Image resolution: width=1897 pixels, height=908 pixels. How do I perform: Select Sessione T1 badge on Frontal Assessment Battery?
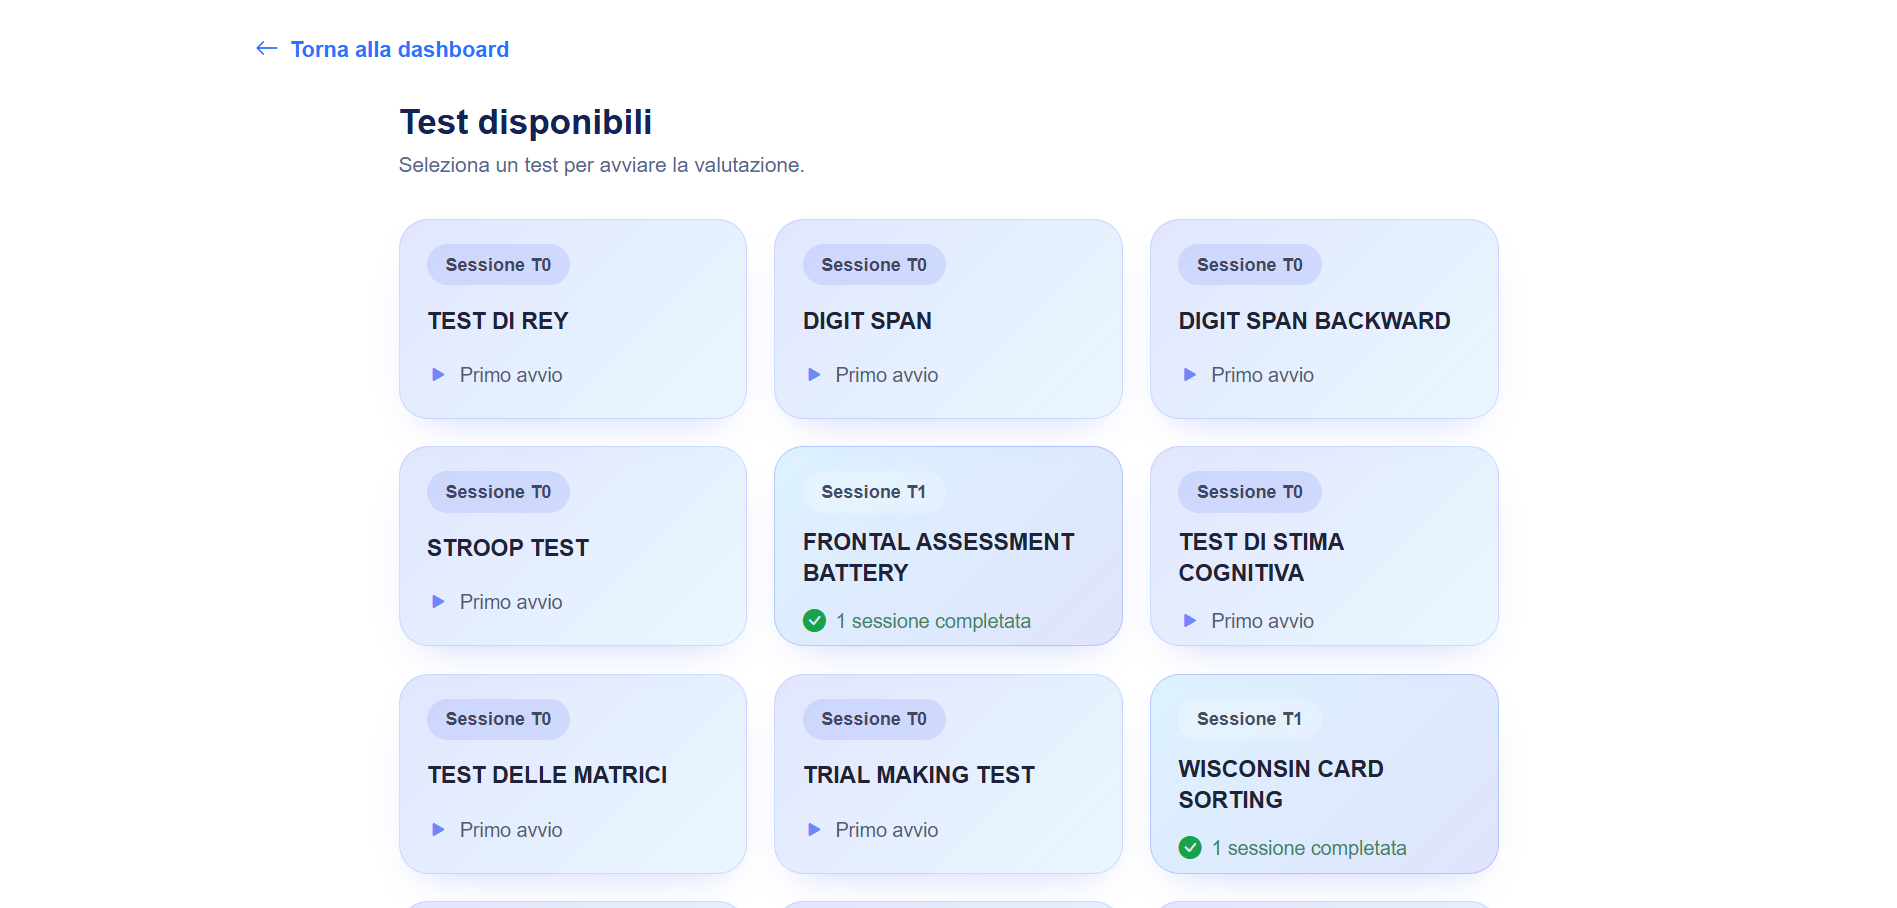(x=873, y=492)
